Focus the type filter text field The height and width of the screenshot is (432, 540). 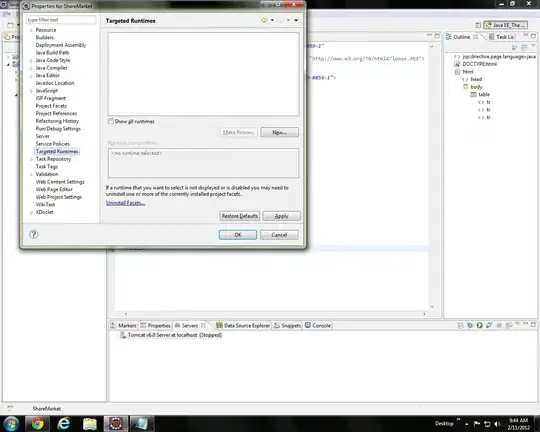pos(61,20)
